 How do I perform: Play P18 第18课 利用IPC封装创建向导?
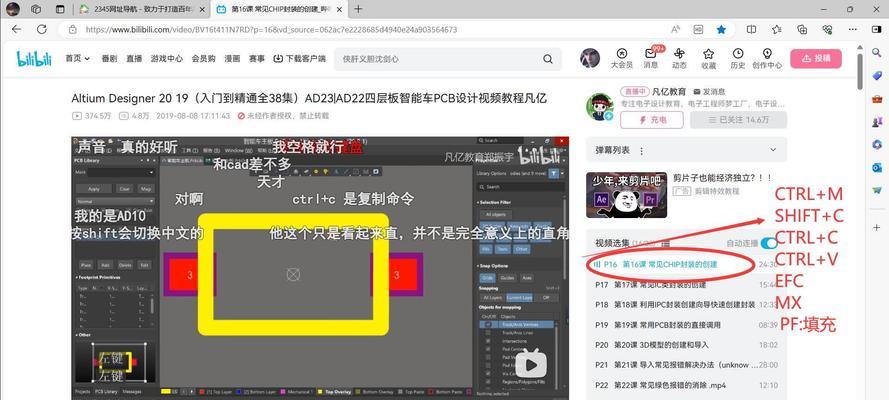coord(686,304)
